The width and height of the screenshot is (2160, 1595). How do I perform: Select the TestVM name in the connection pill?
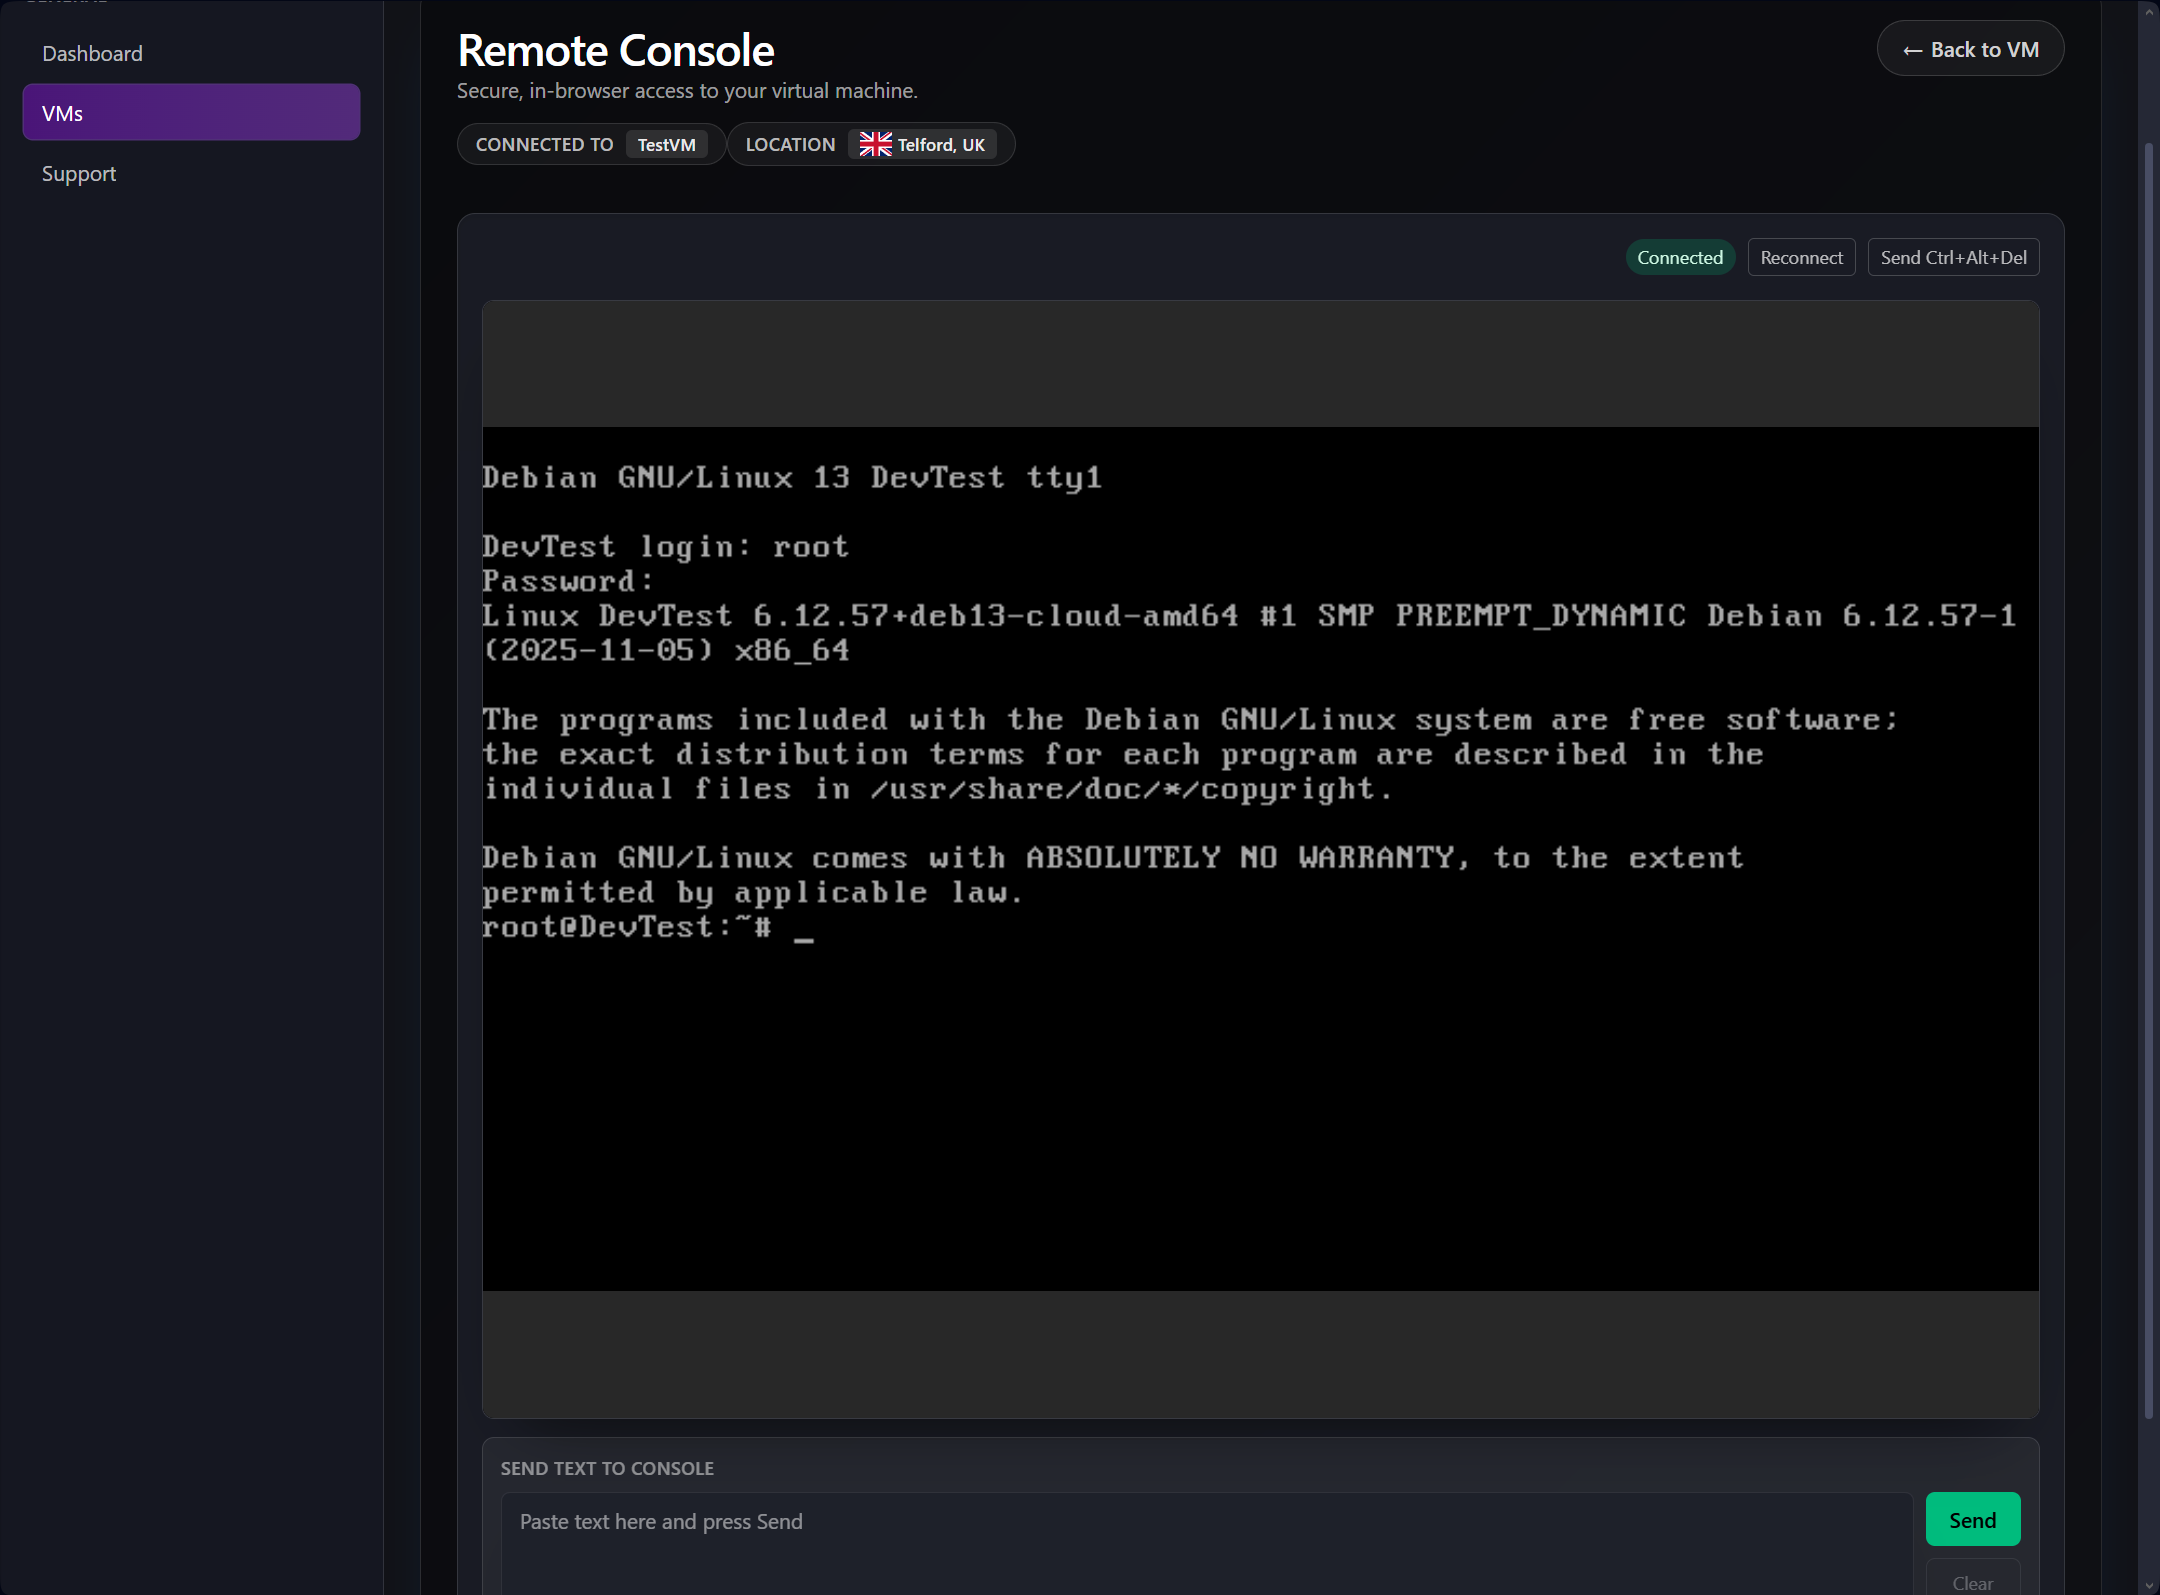click(666, 144)
